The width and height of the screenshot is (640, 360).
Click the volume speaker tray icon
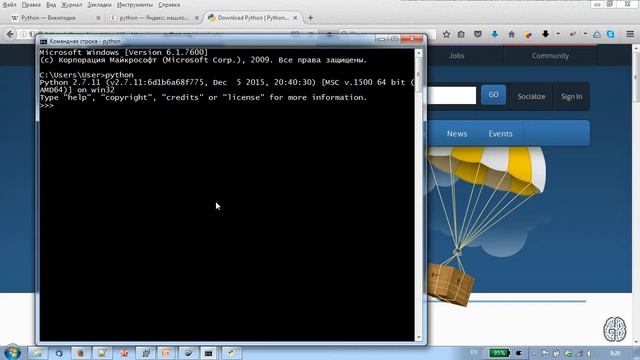[x=589, y=353]
